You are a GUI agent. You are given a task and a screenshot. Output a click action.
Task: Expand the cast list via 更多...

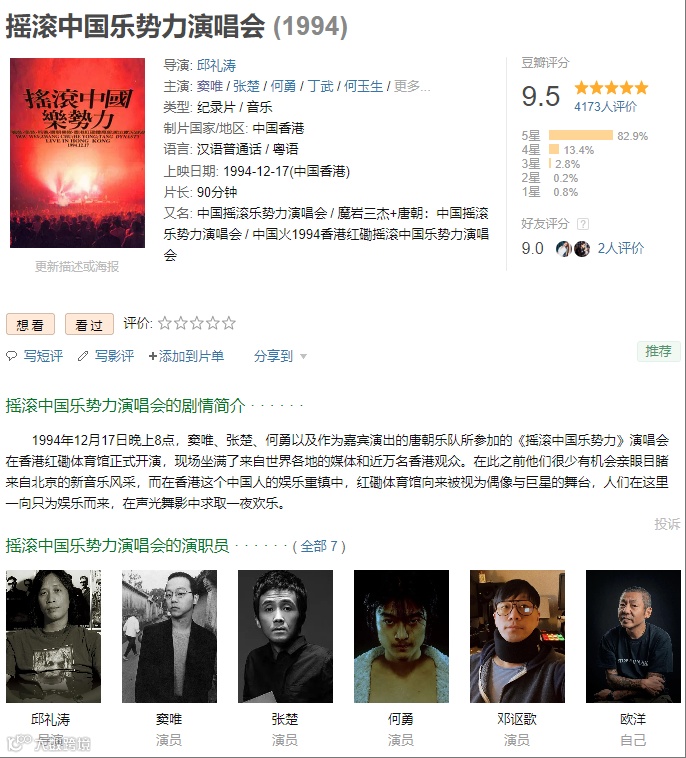(411, 86)
